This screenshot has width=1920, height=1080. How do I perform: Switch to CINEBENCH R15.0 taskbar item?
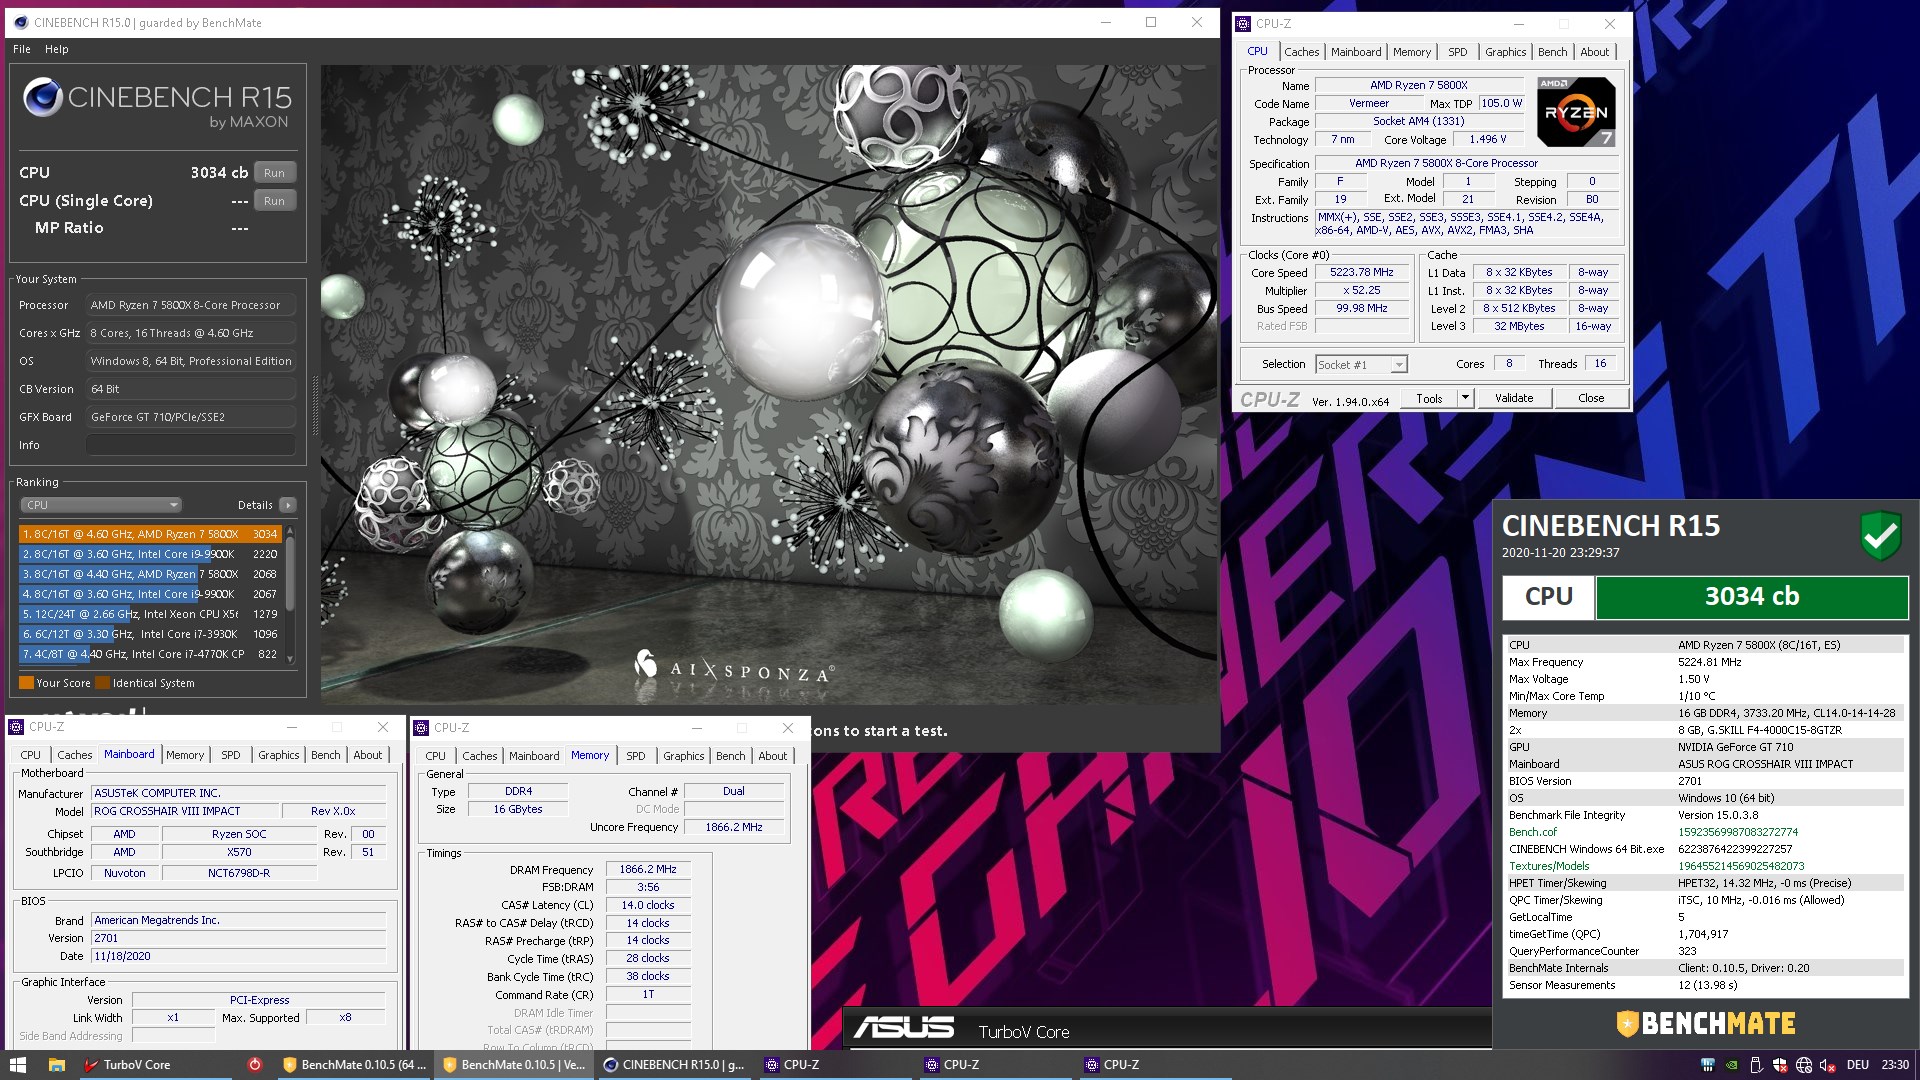[x=674, y=1065]
